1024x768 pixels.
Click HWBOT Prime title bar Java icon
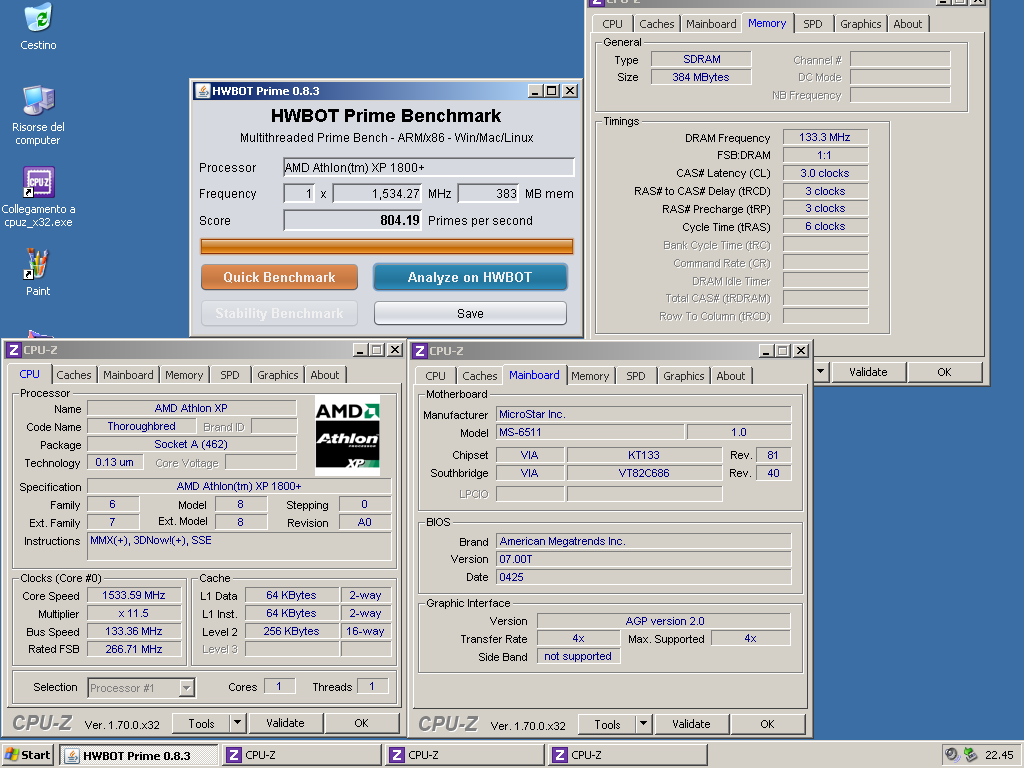coord(202,91)
